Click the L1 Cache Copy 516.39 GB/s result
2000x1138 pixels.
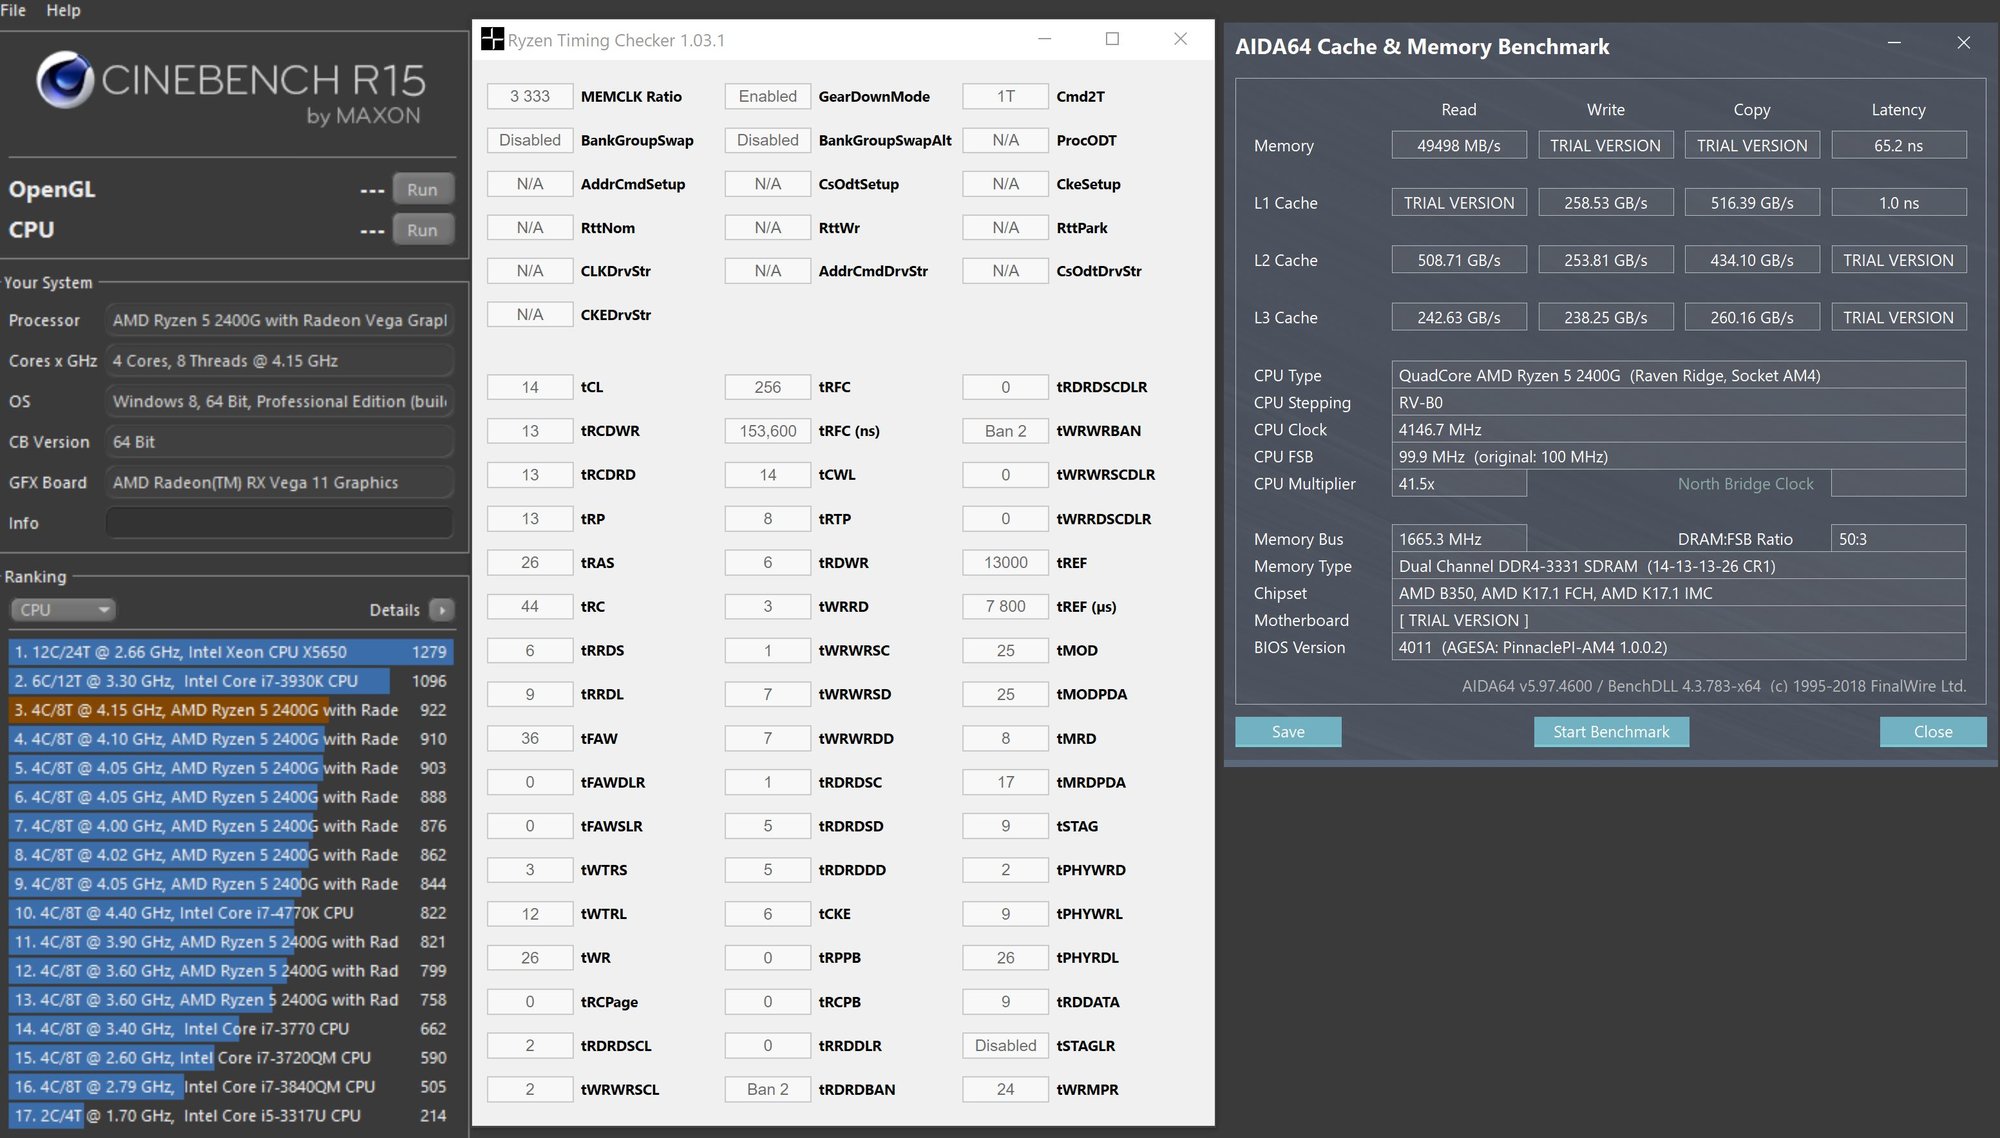click(1752, 203)
